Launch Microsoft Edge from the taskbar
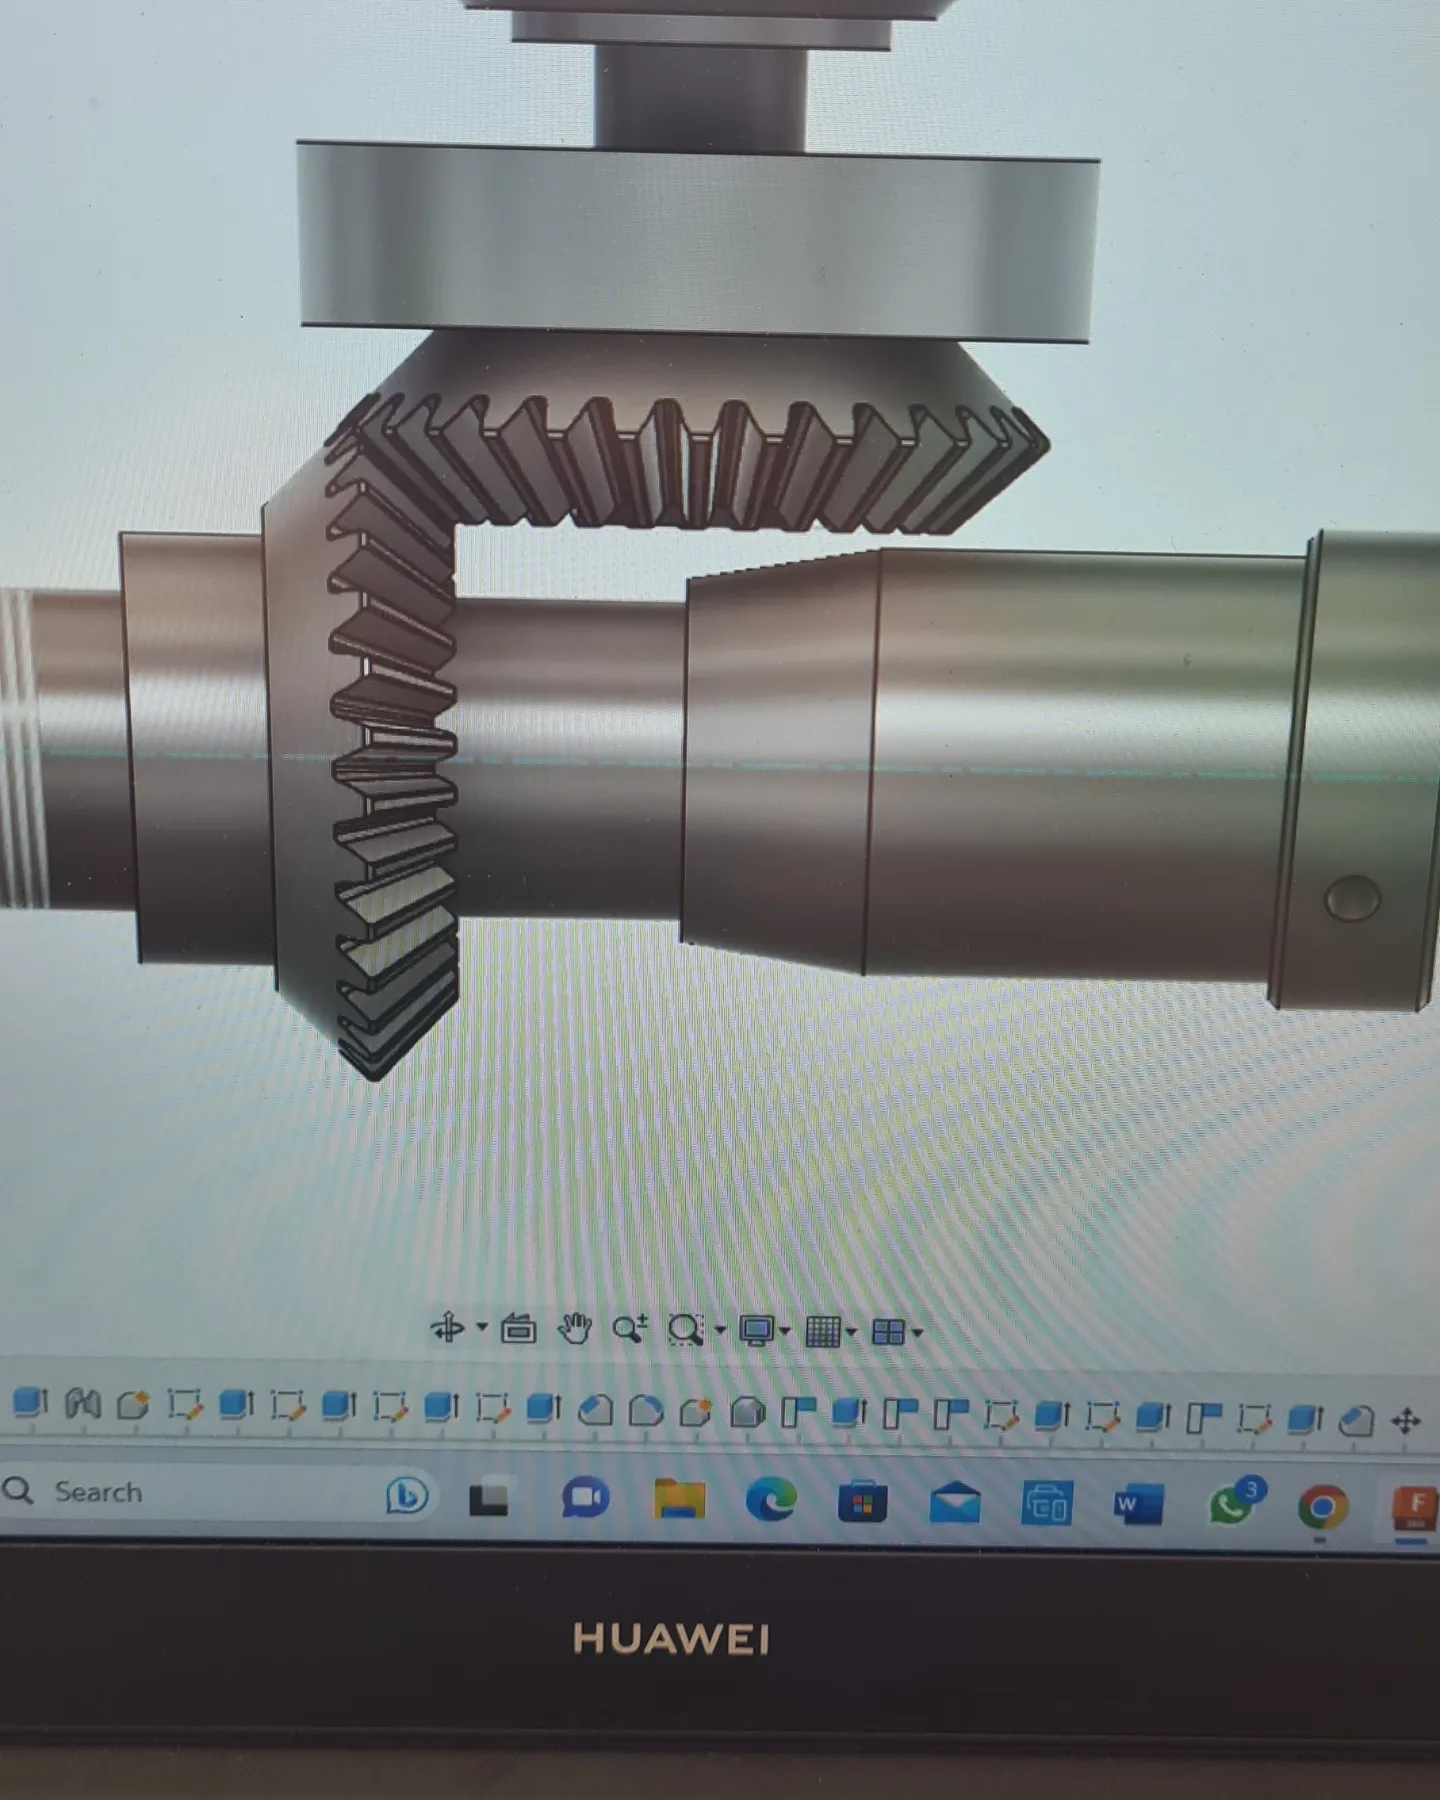Screen dimensions: 1440x1800 (x=771, y=1500)
